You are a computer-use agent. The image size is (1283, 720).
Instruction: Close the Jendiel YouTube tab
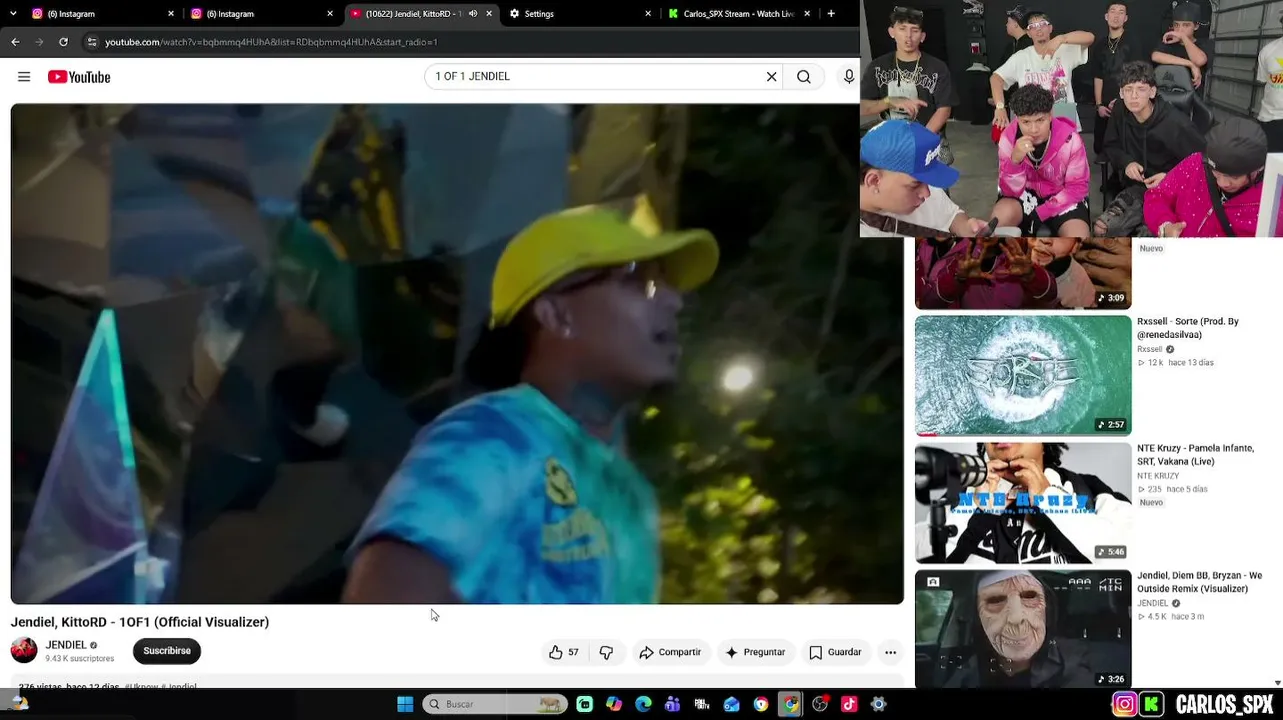pos(489,14)
